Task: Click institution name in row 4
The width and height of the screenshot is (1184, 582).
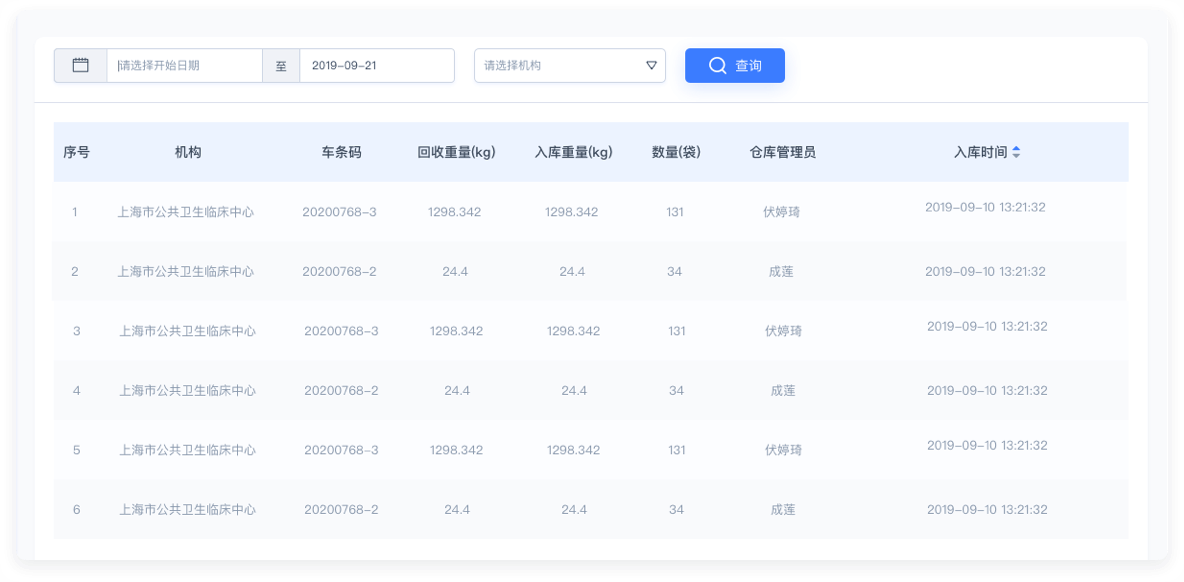Action: tap(187, 390)
